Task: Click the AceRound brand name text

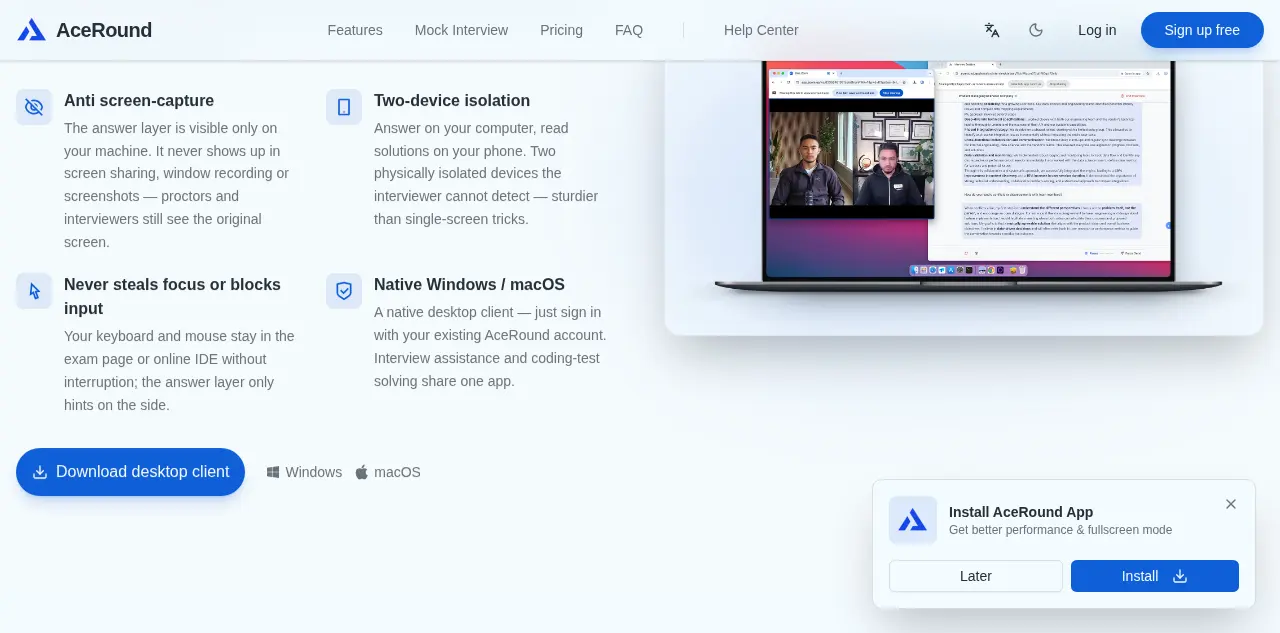Action: coord(104,30)
